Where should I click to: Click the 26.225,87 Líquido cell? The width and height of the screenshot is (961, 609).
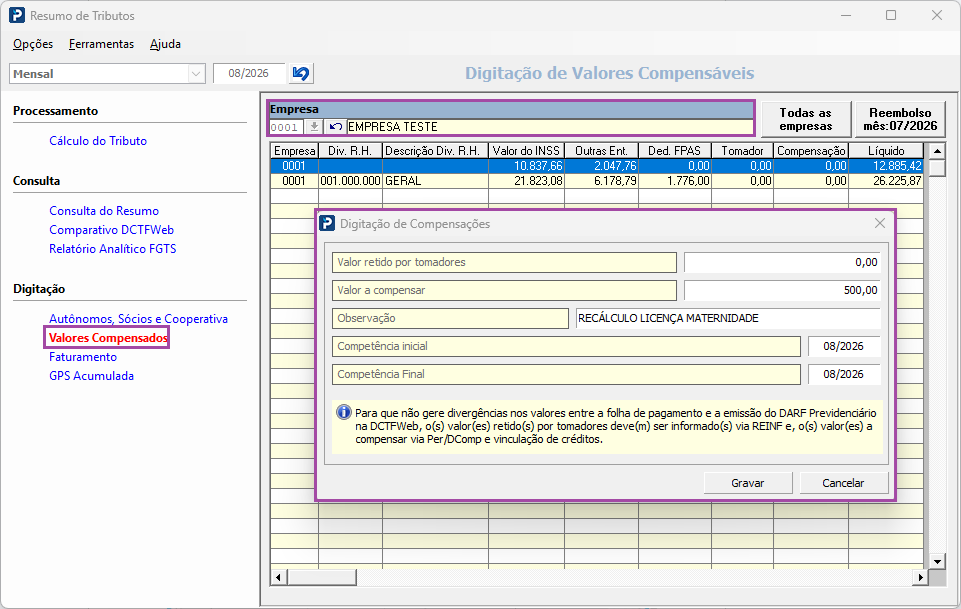tap(886, 181)
